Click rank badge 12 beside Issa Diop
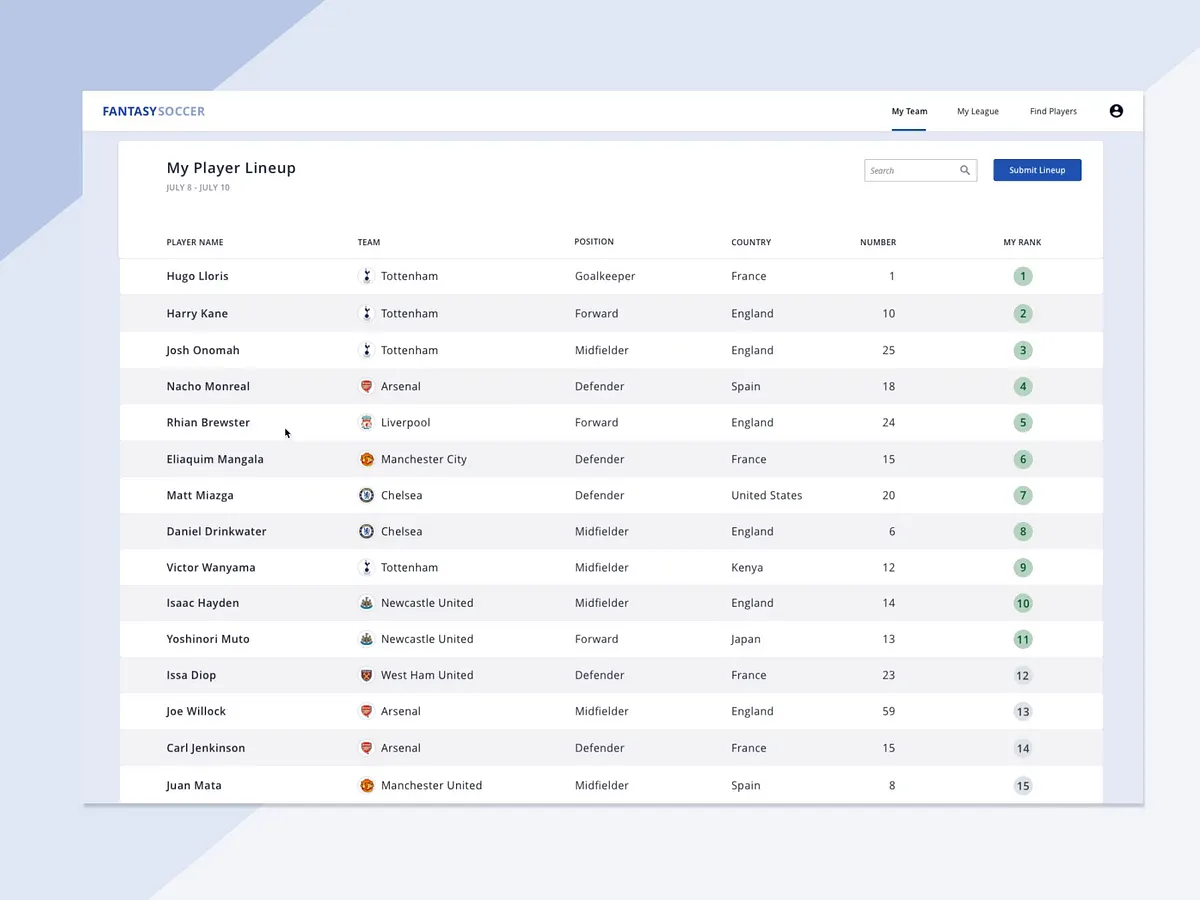1200x900 pixels. tap(1022, 675)
